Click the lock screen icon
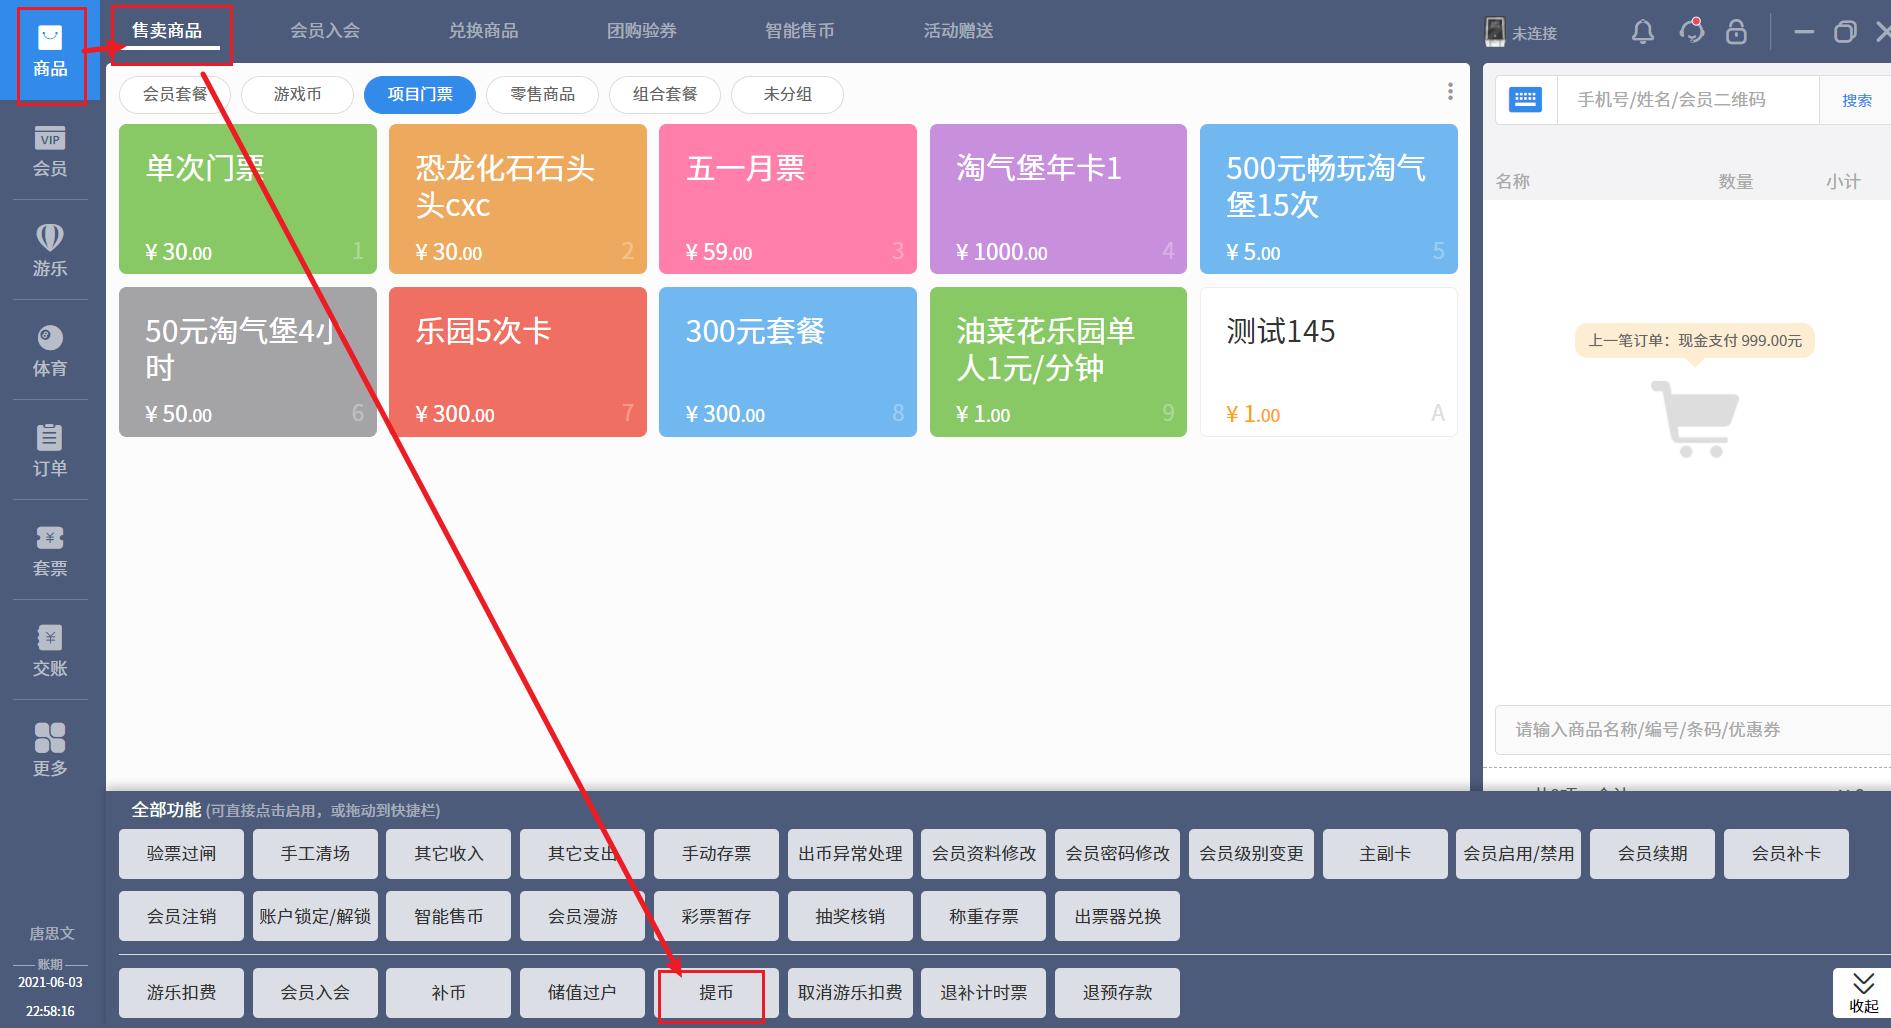Screen dimensions: 1891x1028 [1736, 32]
